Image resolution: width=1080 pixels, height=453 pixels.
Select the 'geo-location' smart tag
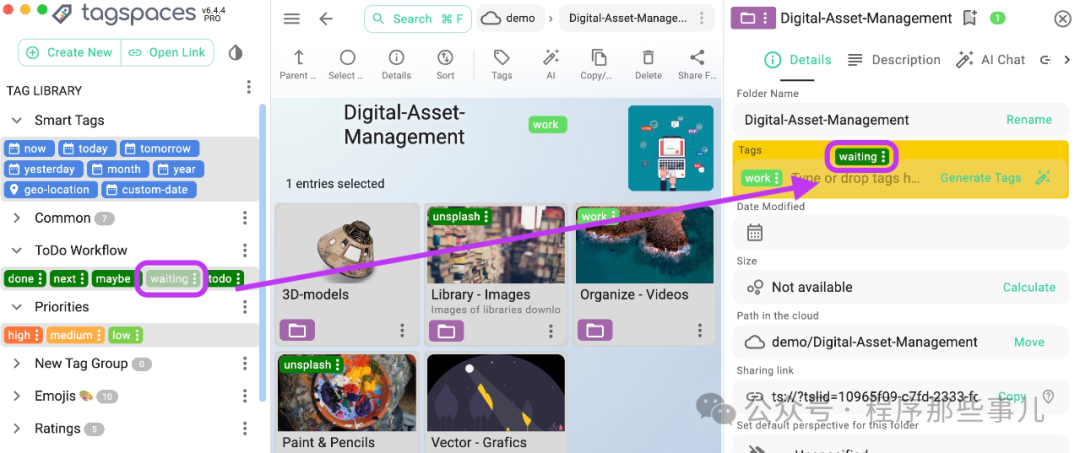pos(50,190)
